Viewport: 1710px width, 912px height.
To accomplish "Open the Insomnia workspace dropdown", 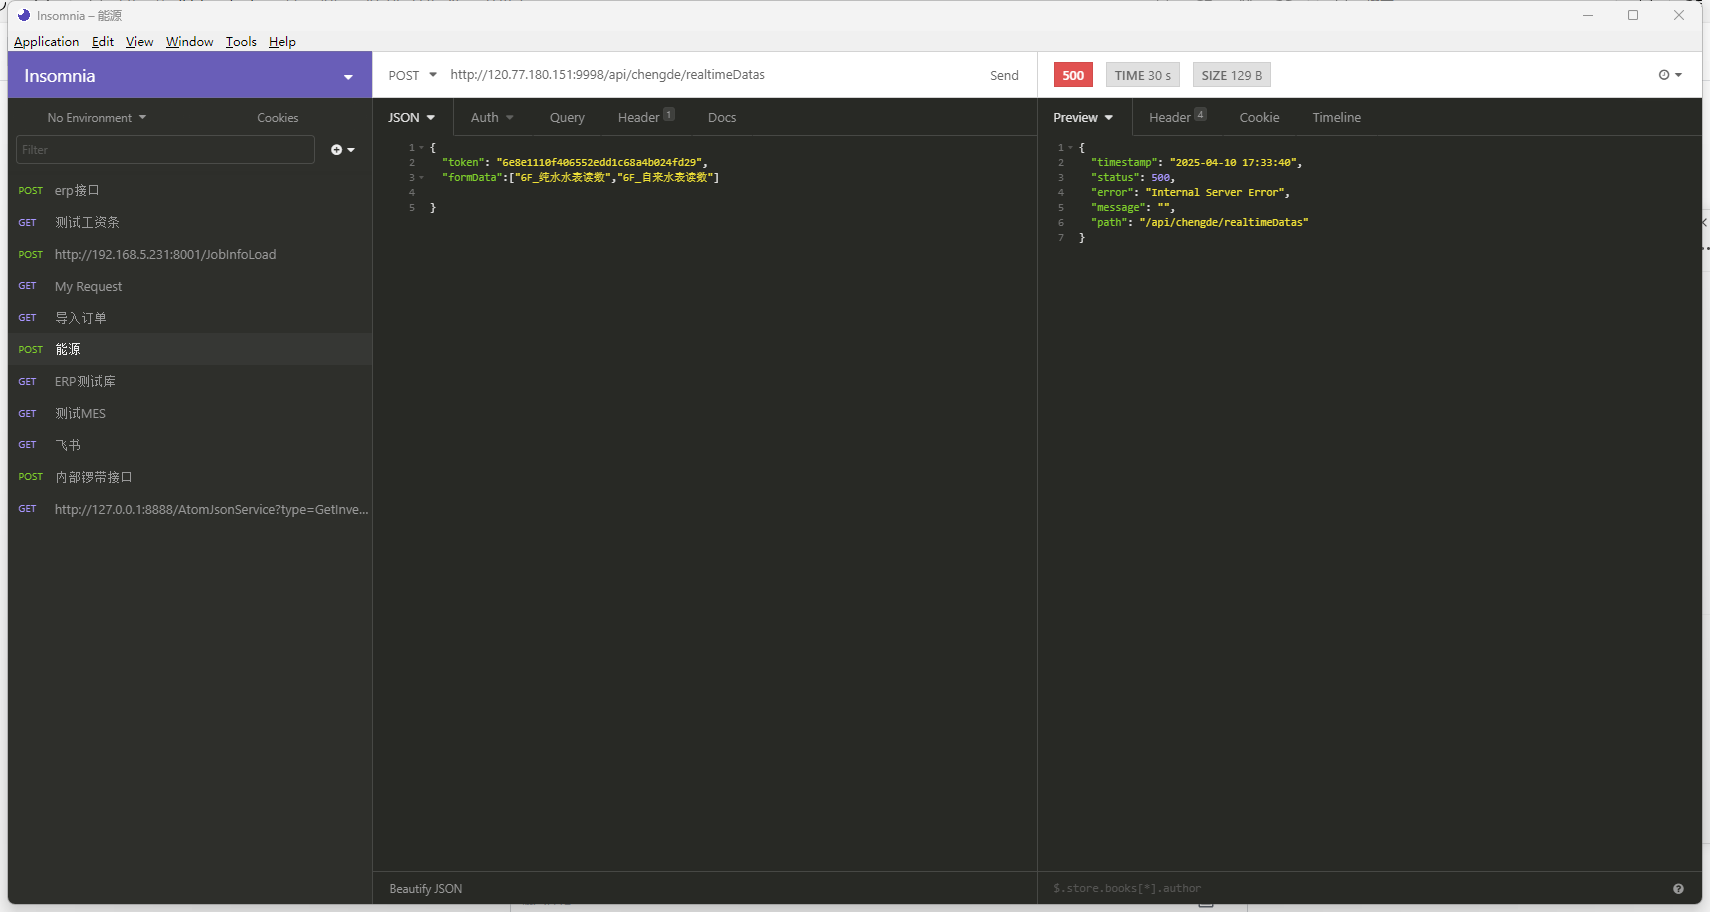I will [x=189, y=76].
